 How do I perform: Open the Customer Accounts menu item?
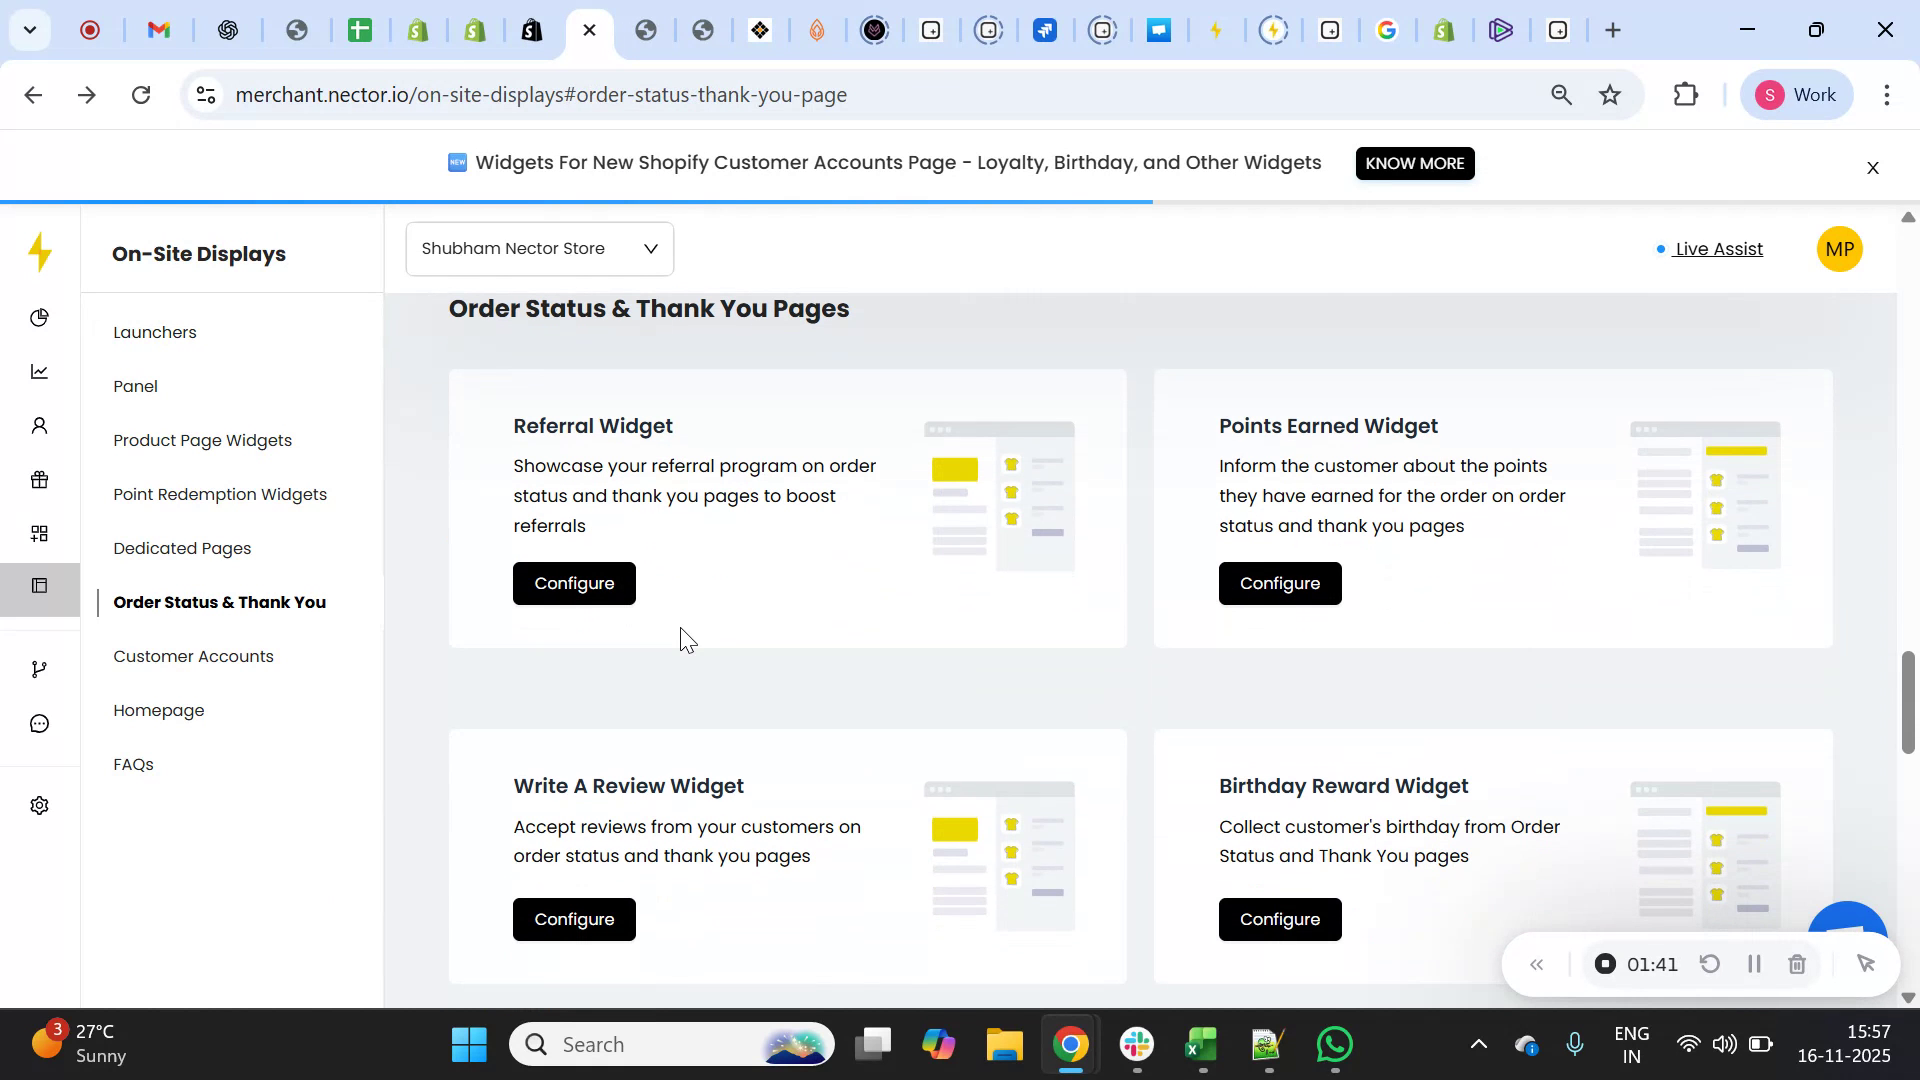click(193, 657)
